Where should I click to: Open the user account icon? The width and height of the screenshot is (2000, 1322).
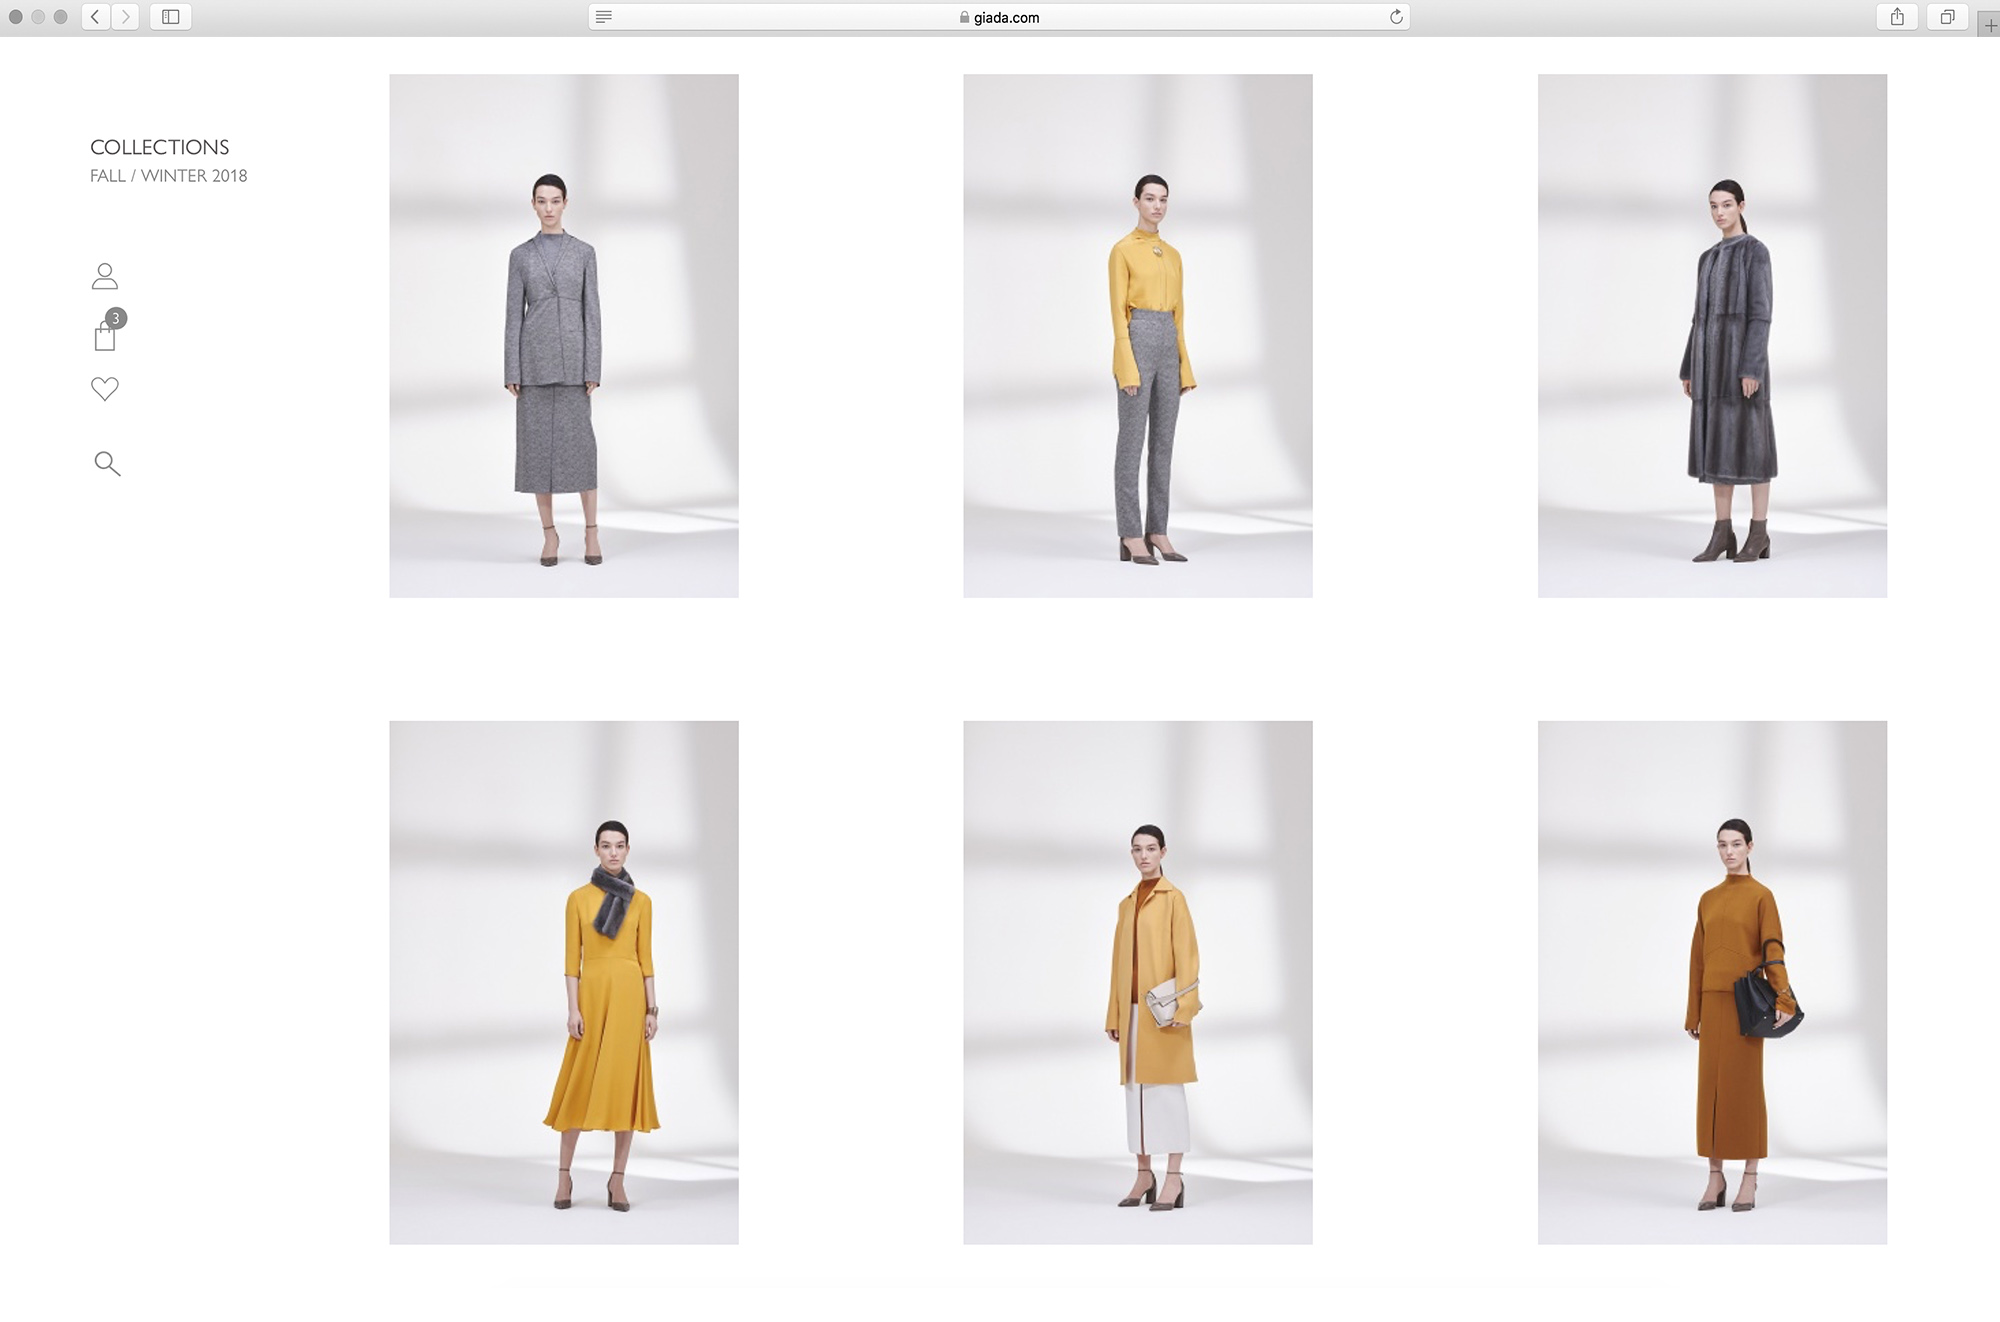[105, 276]
